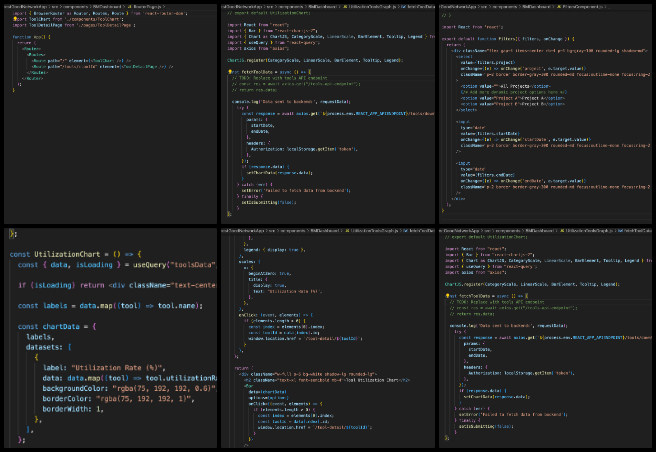656x452 pixels.
Task: Click the JS file icon in the top-left panel breadcrumb
Action: click(129, 7)
